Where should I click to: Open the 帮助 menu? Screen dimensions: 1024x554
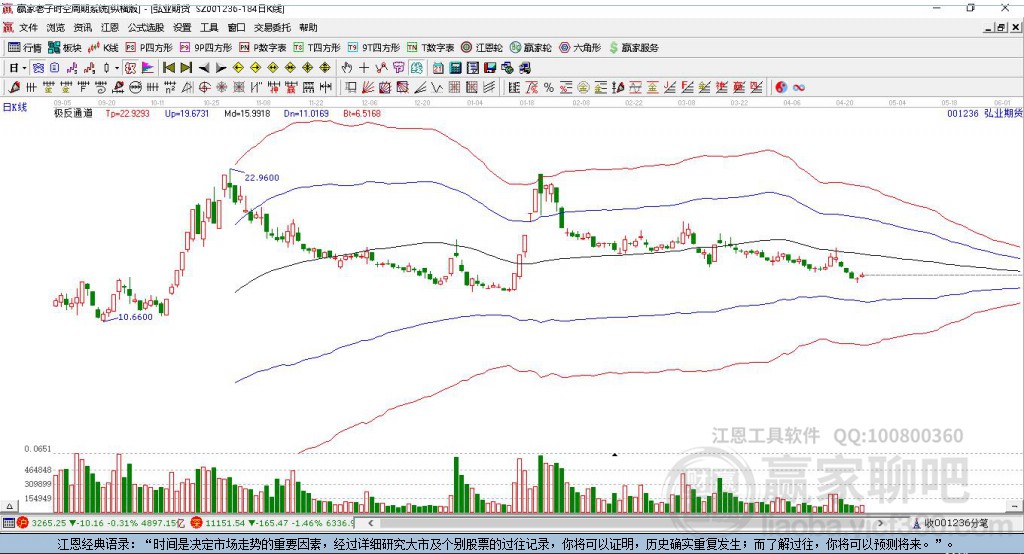308,27
